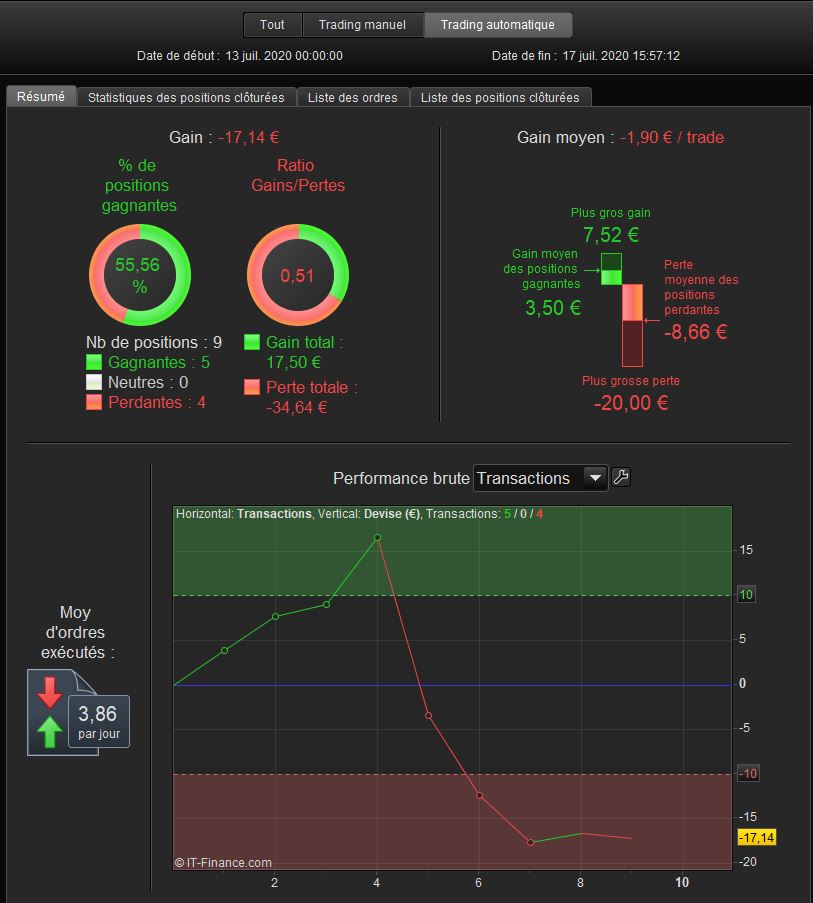
Task: Click the IT-Finance.com copyright link
Action: [223, 862]
